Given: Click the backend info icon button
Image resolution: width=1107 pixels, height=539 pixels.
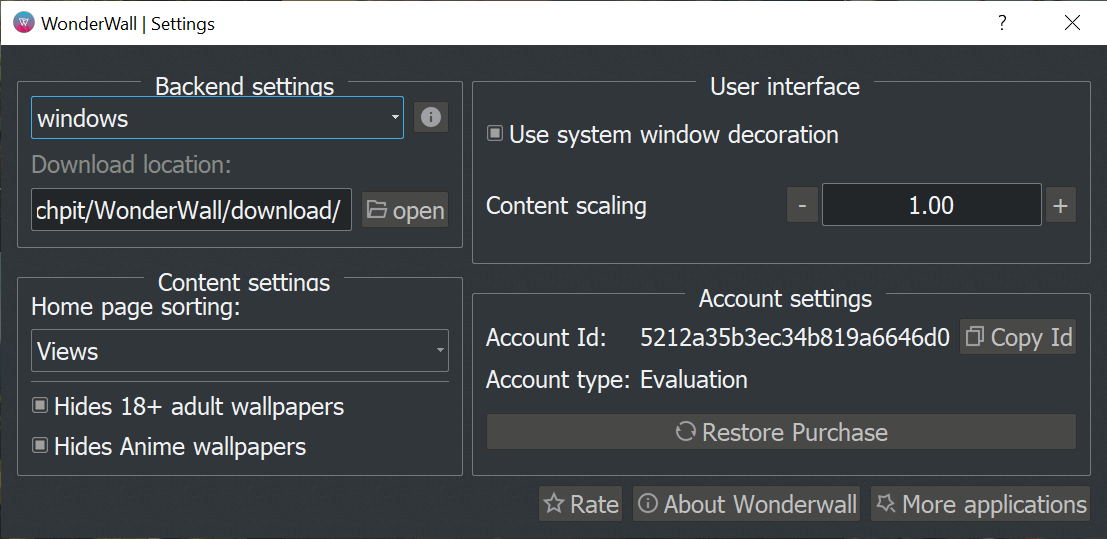Looking at the screenshot, I should click(431, 118).
